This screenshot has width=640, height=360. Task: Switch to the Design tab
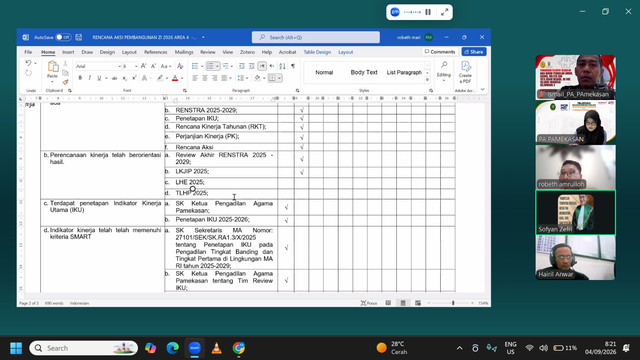click(x=107, y=52)
